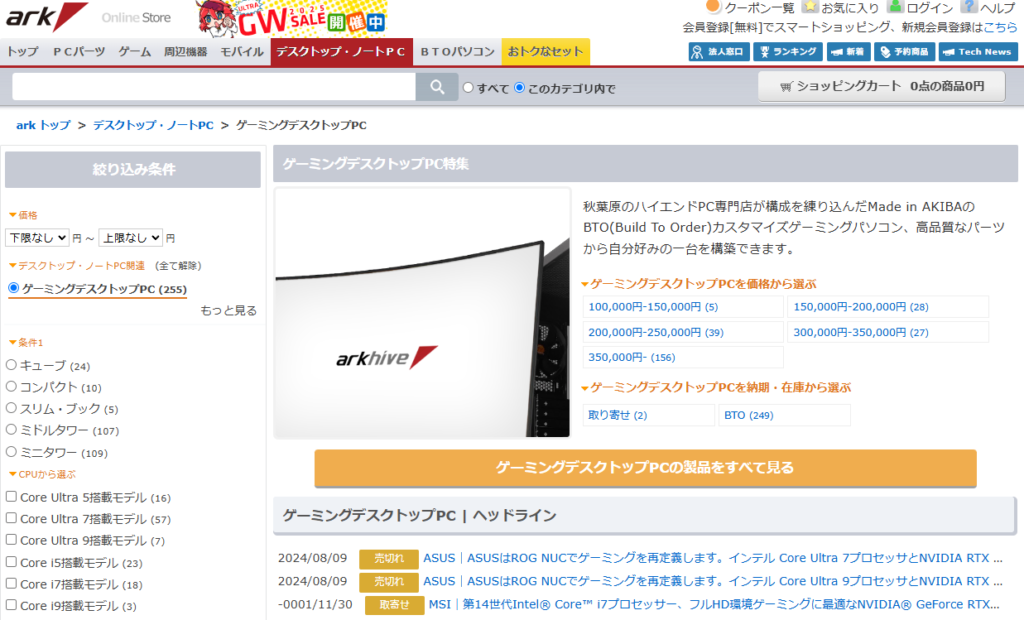This screenshot has width=1024, height=620.
Task: Open the 周辺機器 menu tab
Action: point(185,52)
